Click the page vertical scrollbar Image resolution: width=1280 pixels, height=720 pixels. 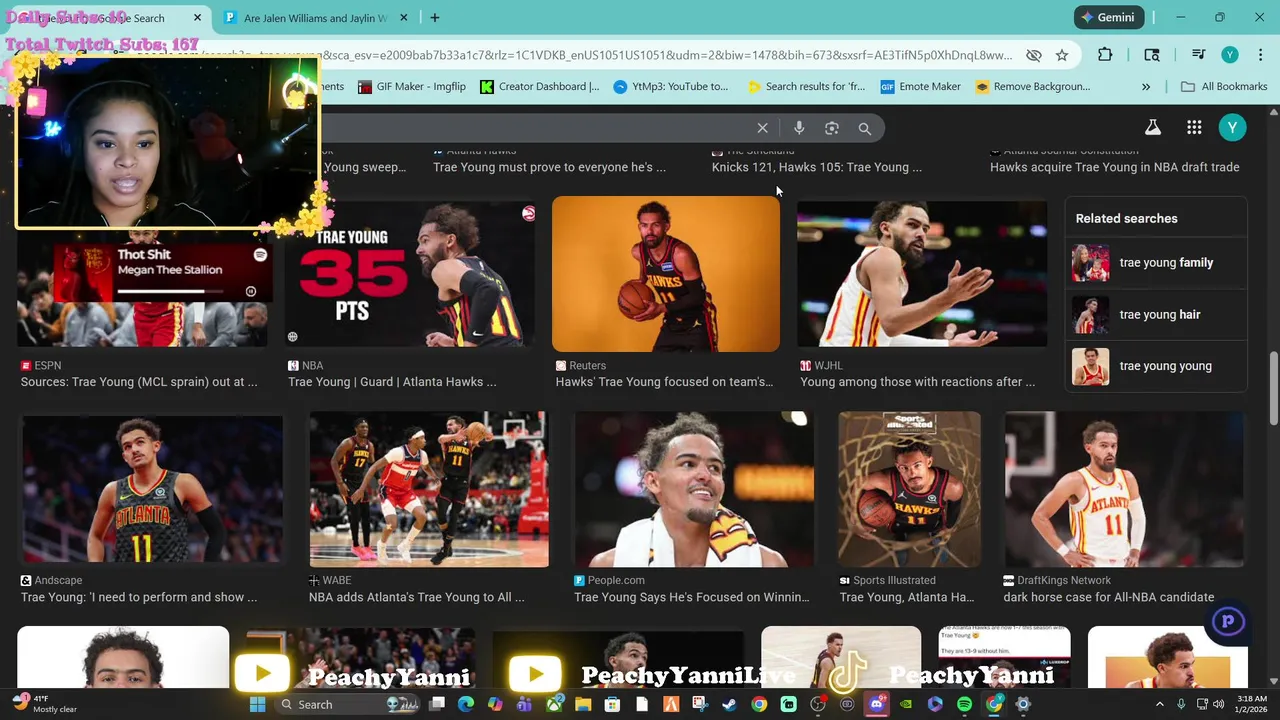(x=1273, y=388)
